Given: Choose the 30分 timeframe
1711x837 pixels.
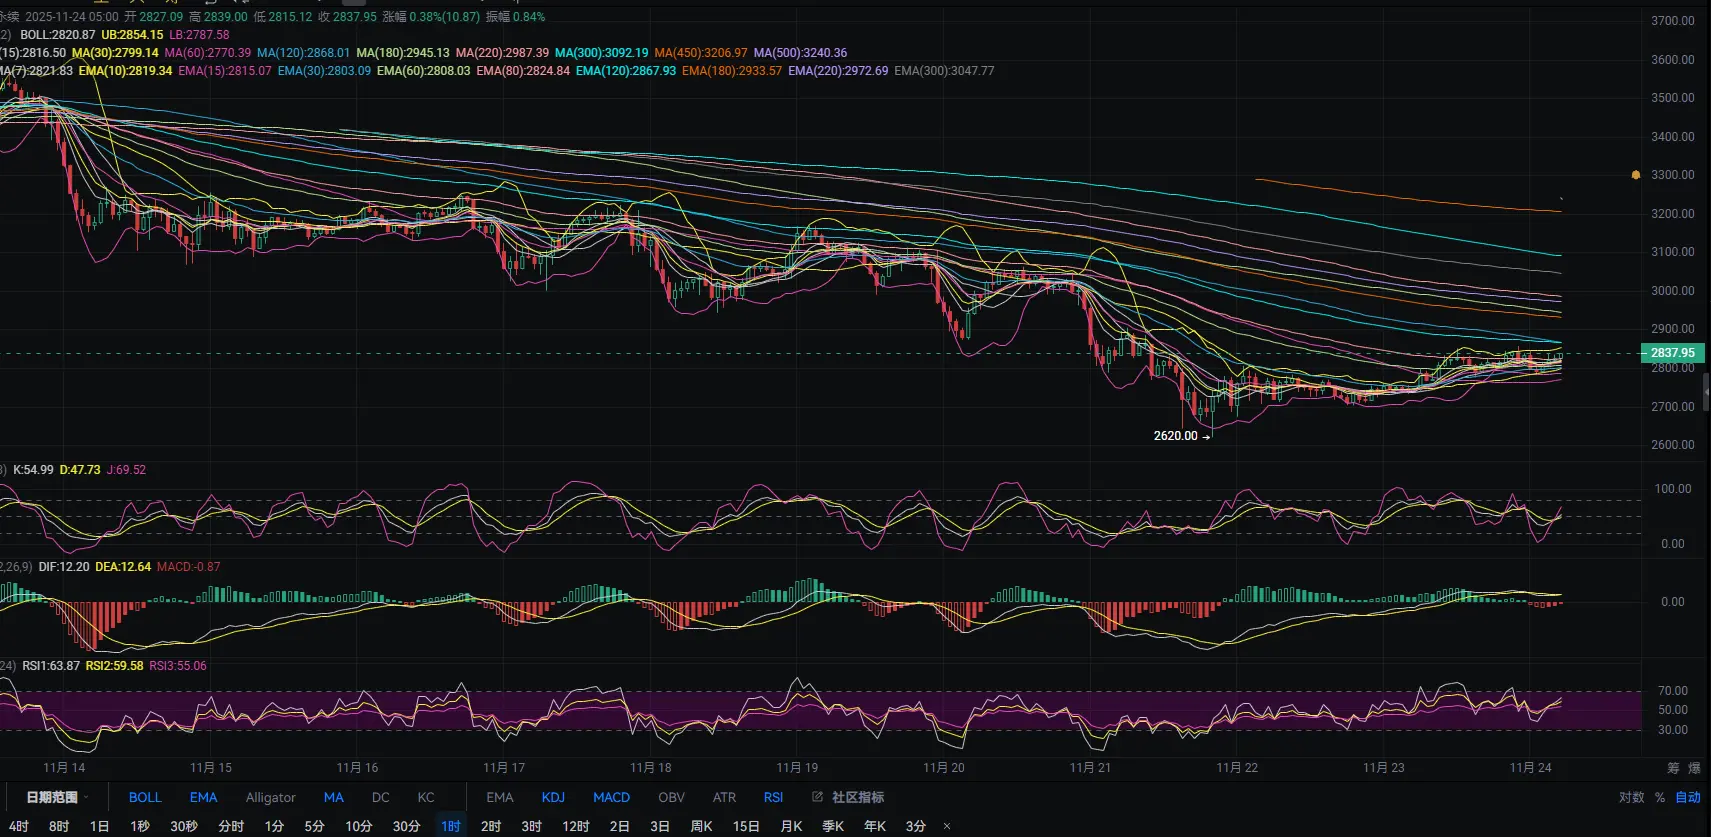Looking at the screenshot, I should click(x=406, y=826).
